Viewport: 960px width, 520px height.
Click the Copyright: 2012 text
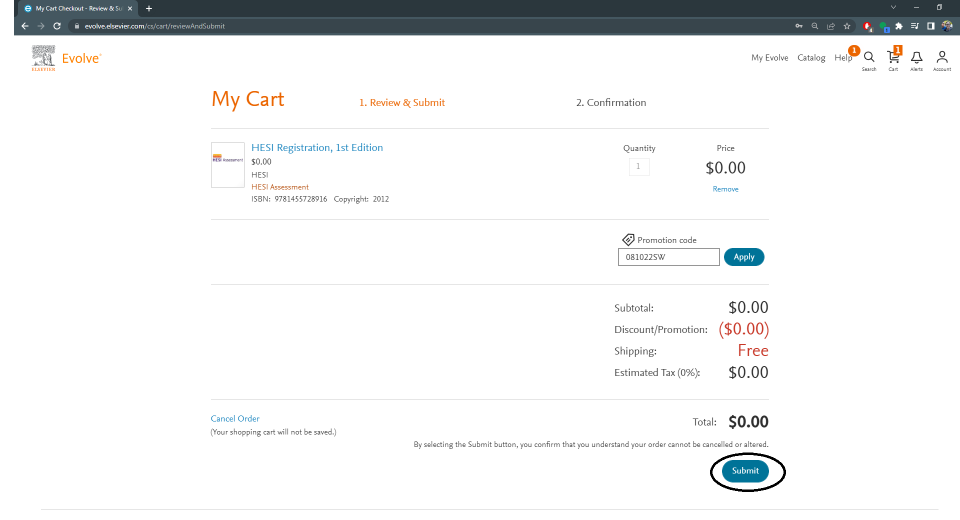361,199
